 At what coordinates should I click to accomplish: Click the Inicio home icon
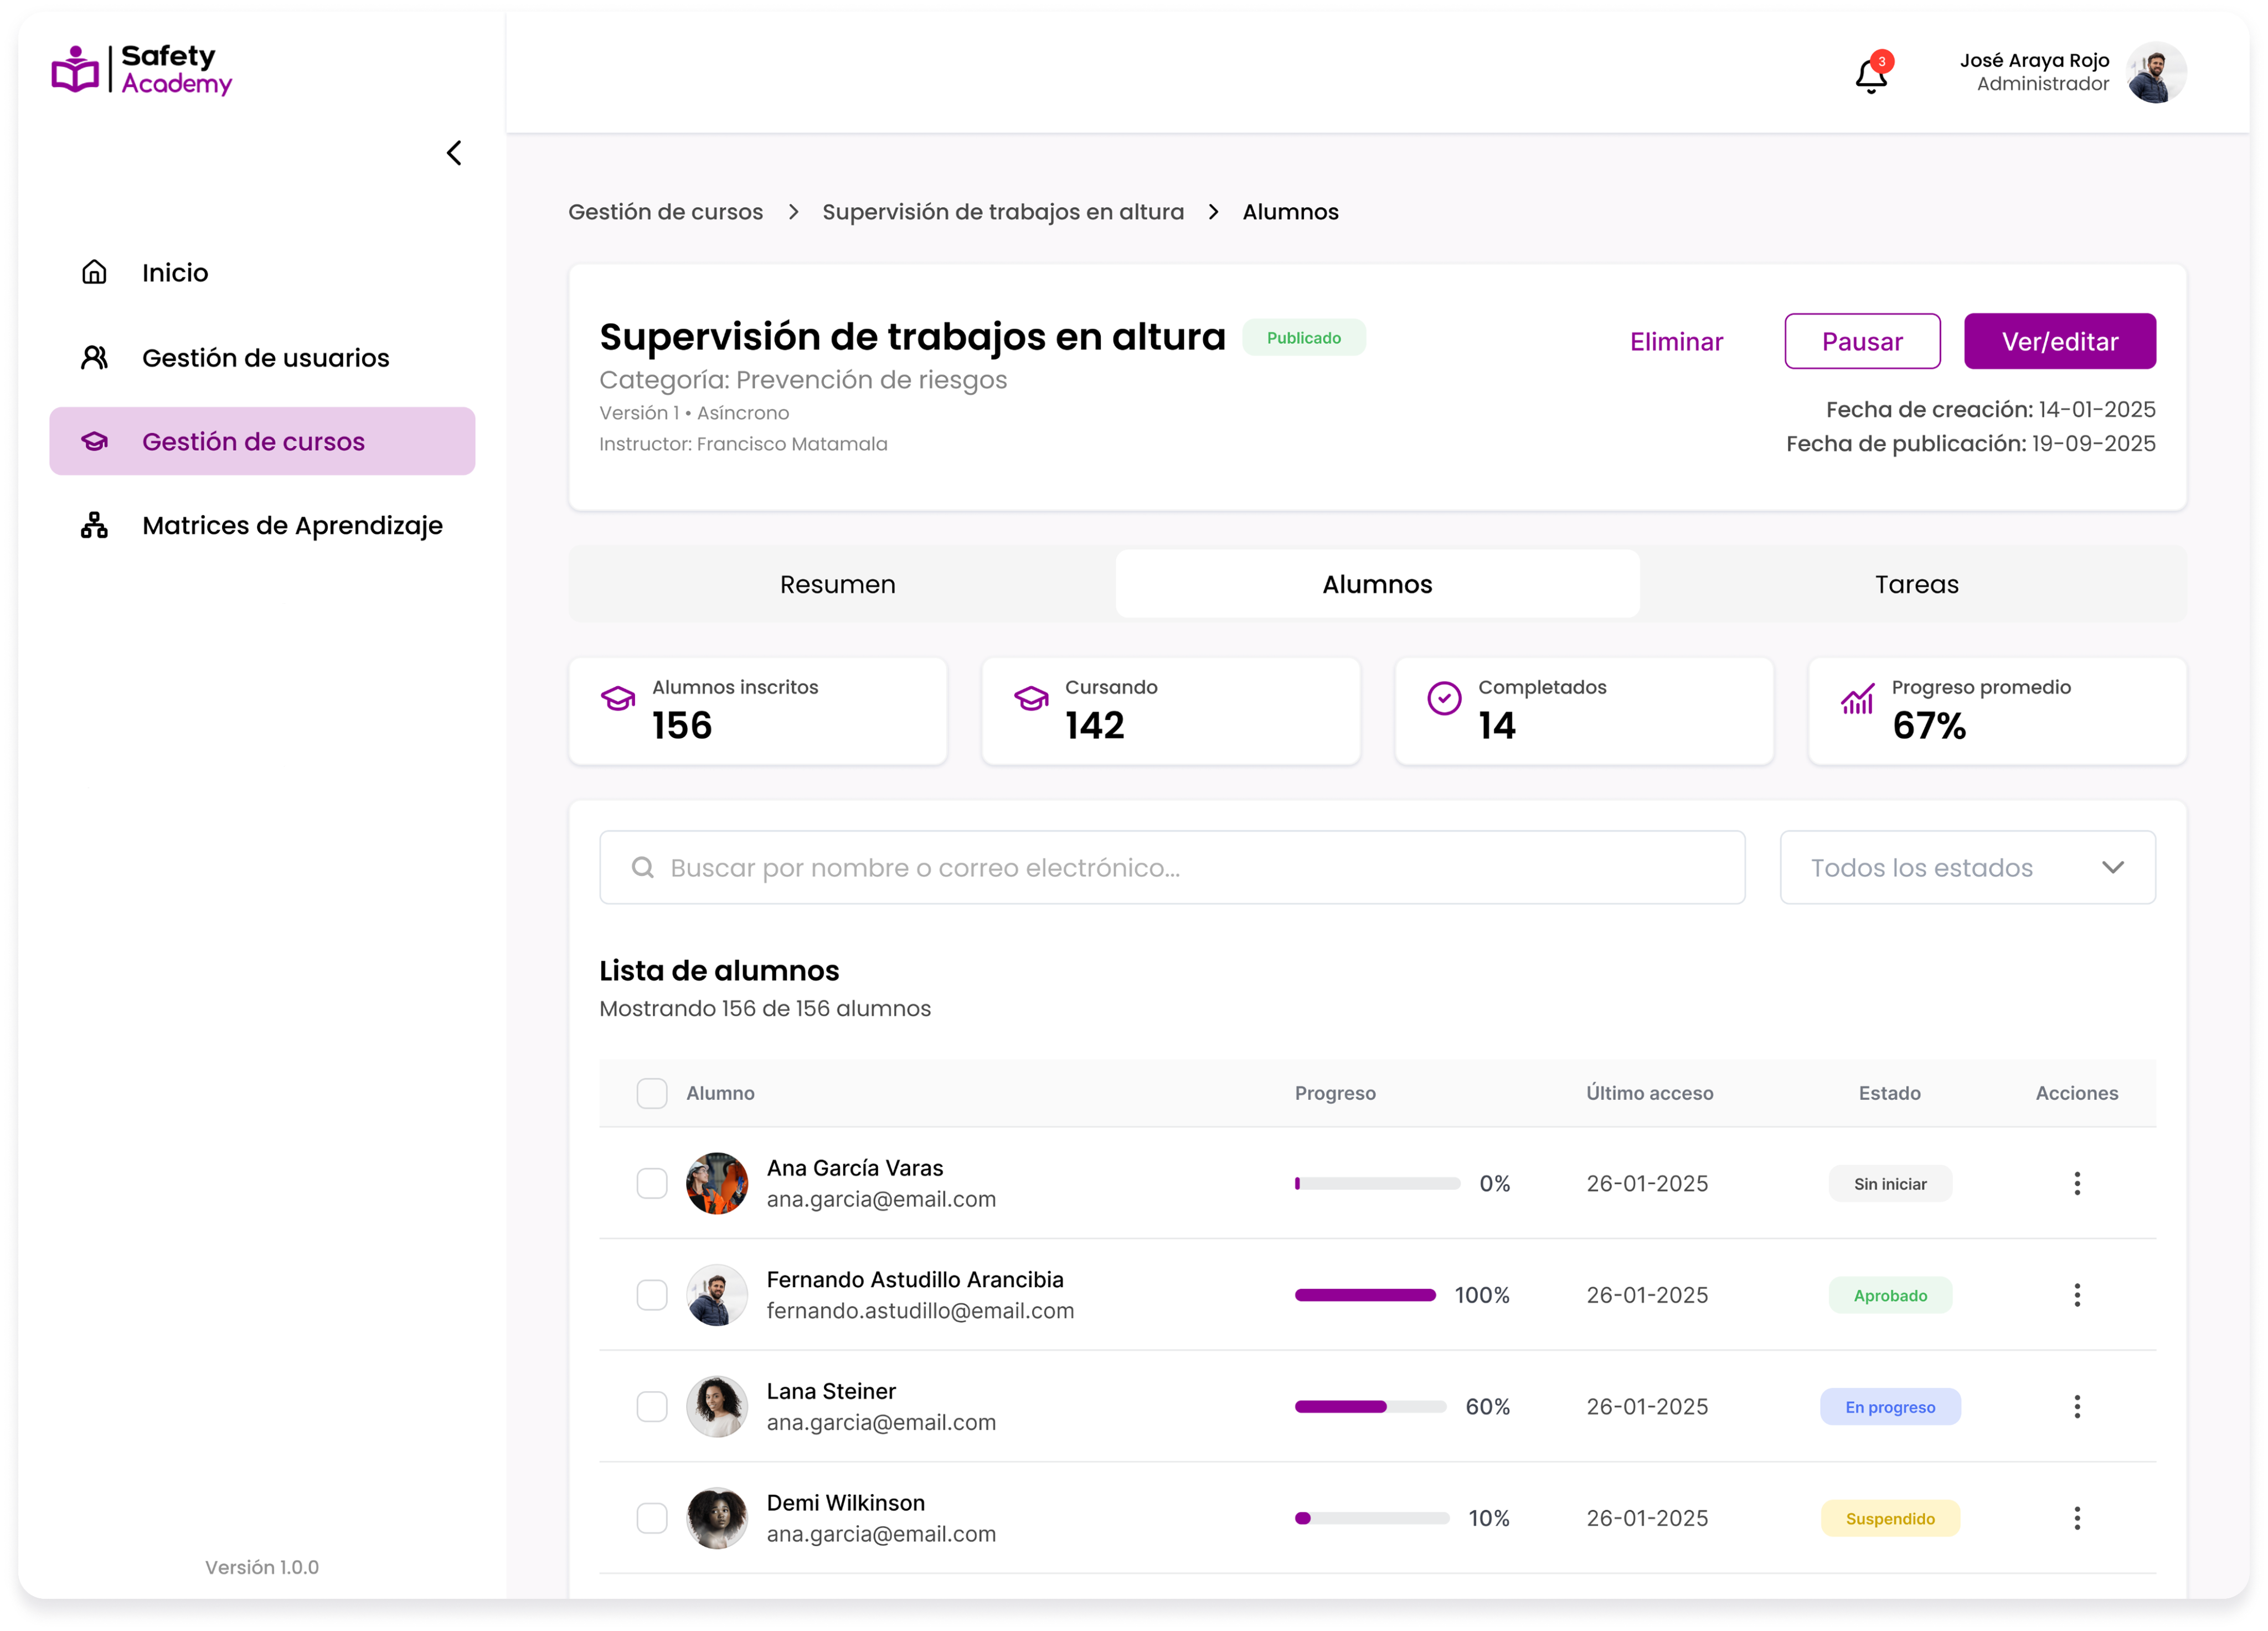94,272
